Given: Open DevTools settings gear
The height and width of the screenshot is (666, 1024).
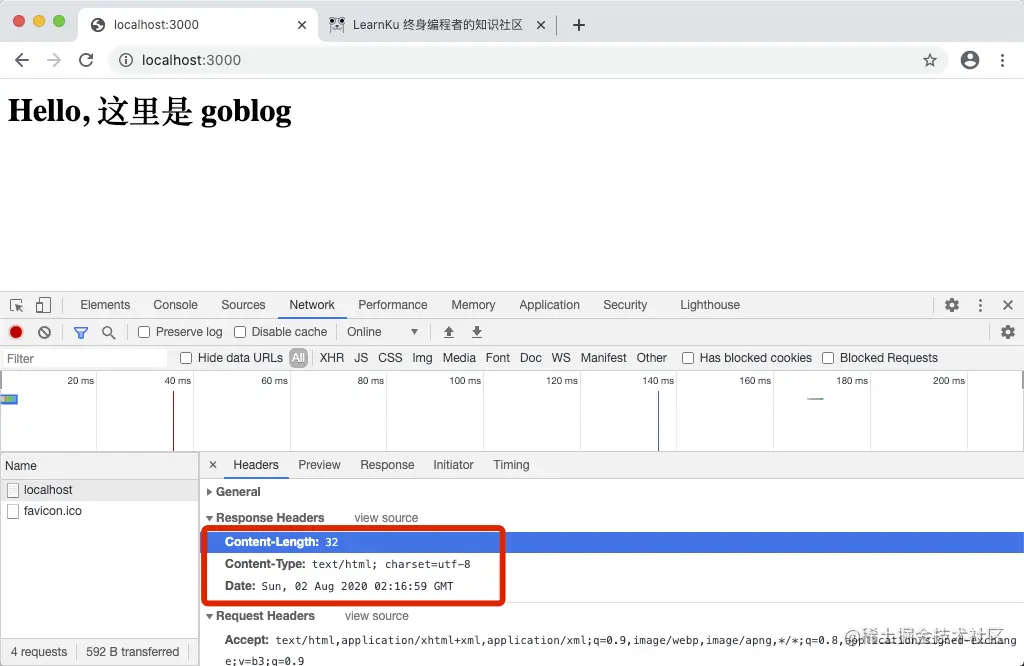Looking at the screenshot, I should tap(952, 305).
